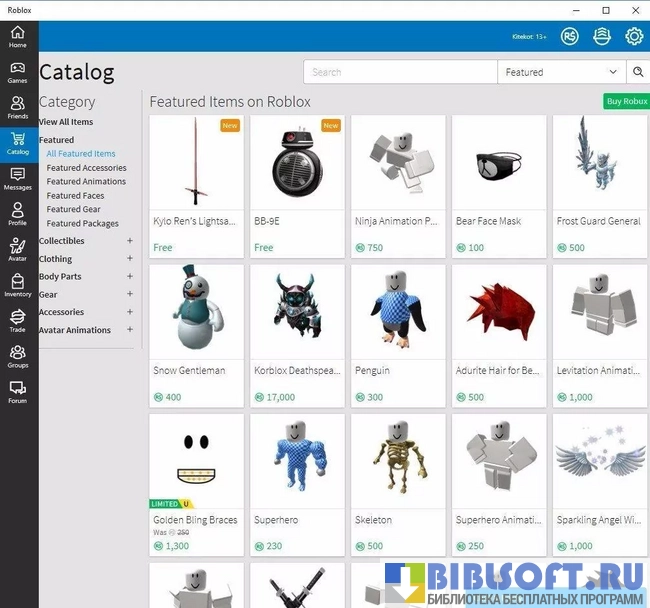Open the Korblox Deathspeaker item thumbnail
Image resolution: width=650 pixels, height=608 pixels.
pos(297,311)
